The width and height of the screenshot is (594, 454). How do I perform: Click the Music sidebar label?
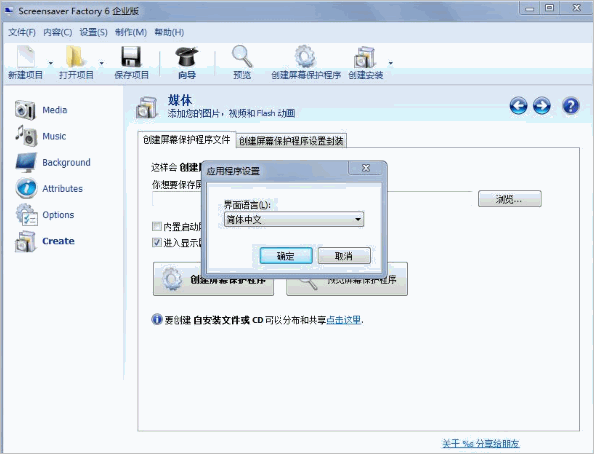[x=54, y=136]
